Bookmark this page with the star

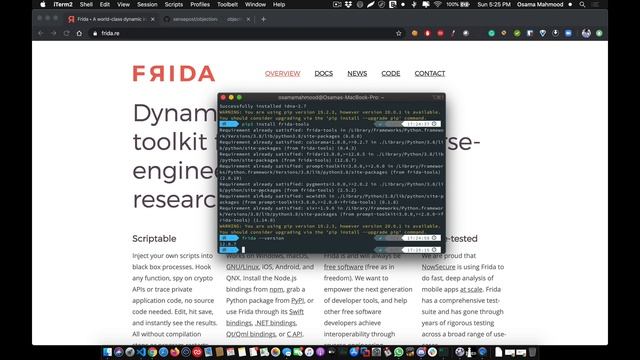[399, 33]
